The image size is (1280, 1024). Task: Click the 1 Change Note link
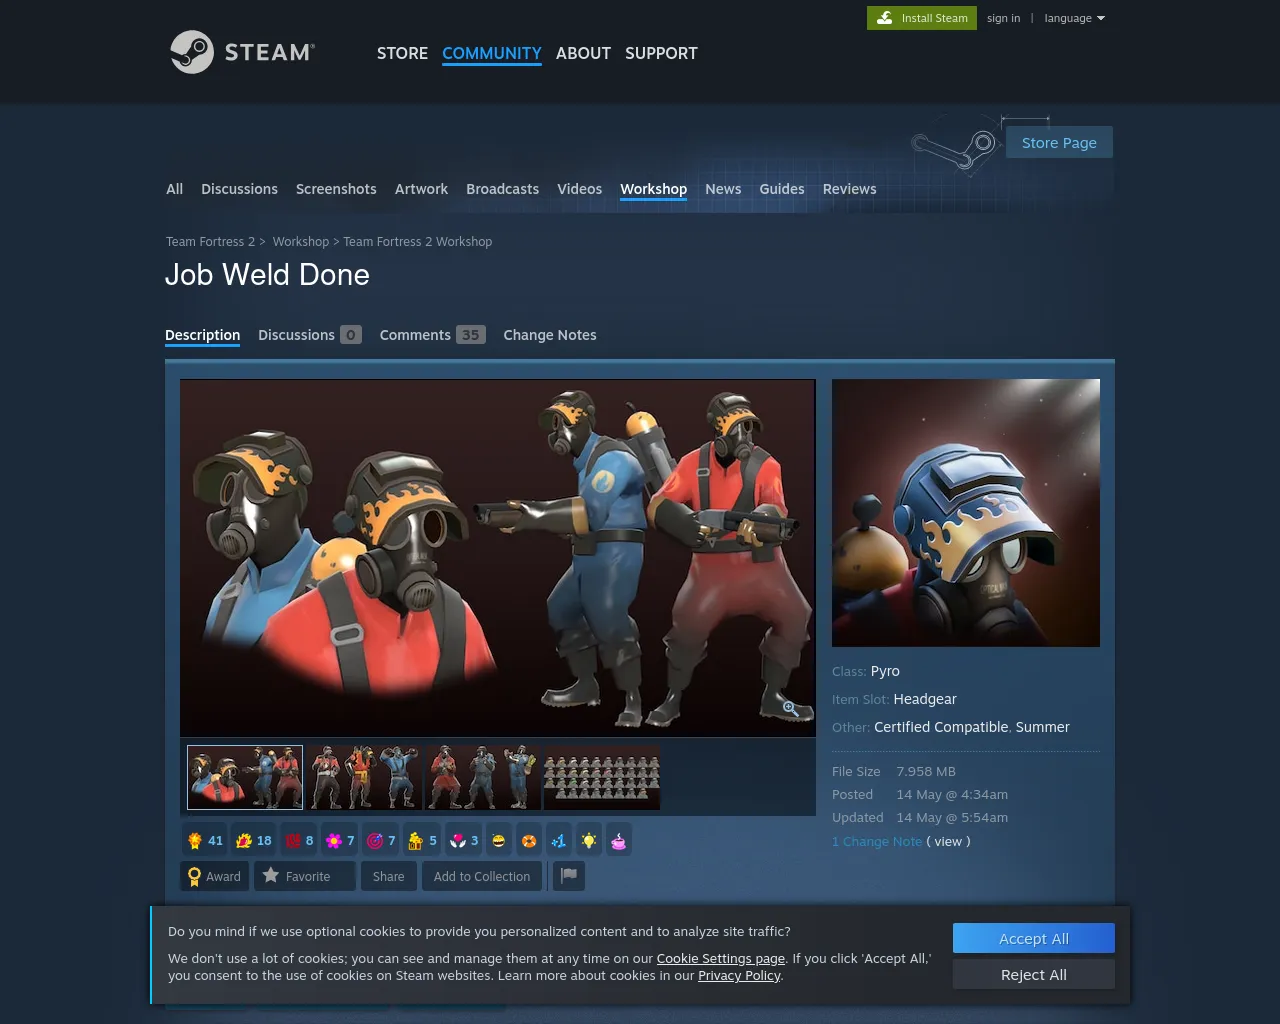(877, 841)
